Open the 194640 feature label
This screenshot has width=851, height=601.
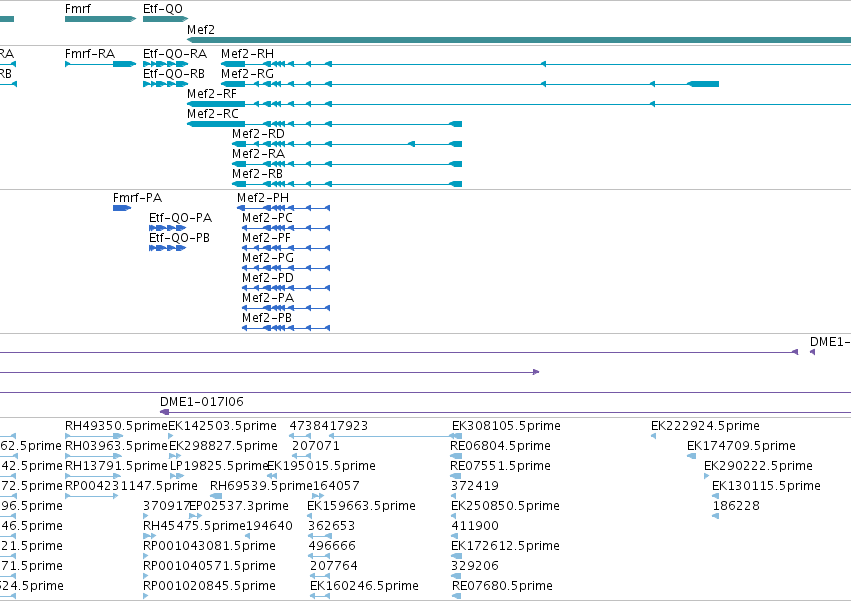(270, 526)
